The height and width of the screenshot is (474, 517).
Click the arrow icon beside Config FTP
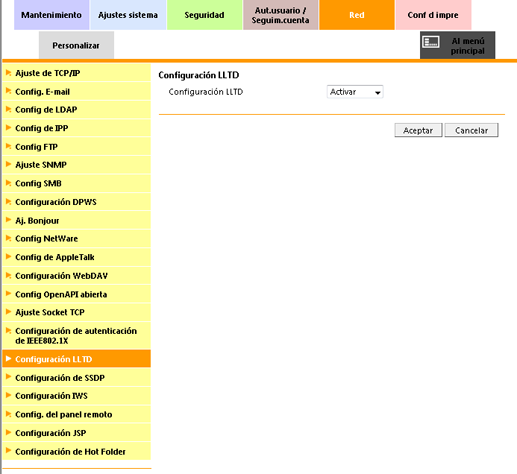9,146
